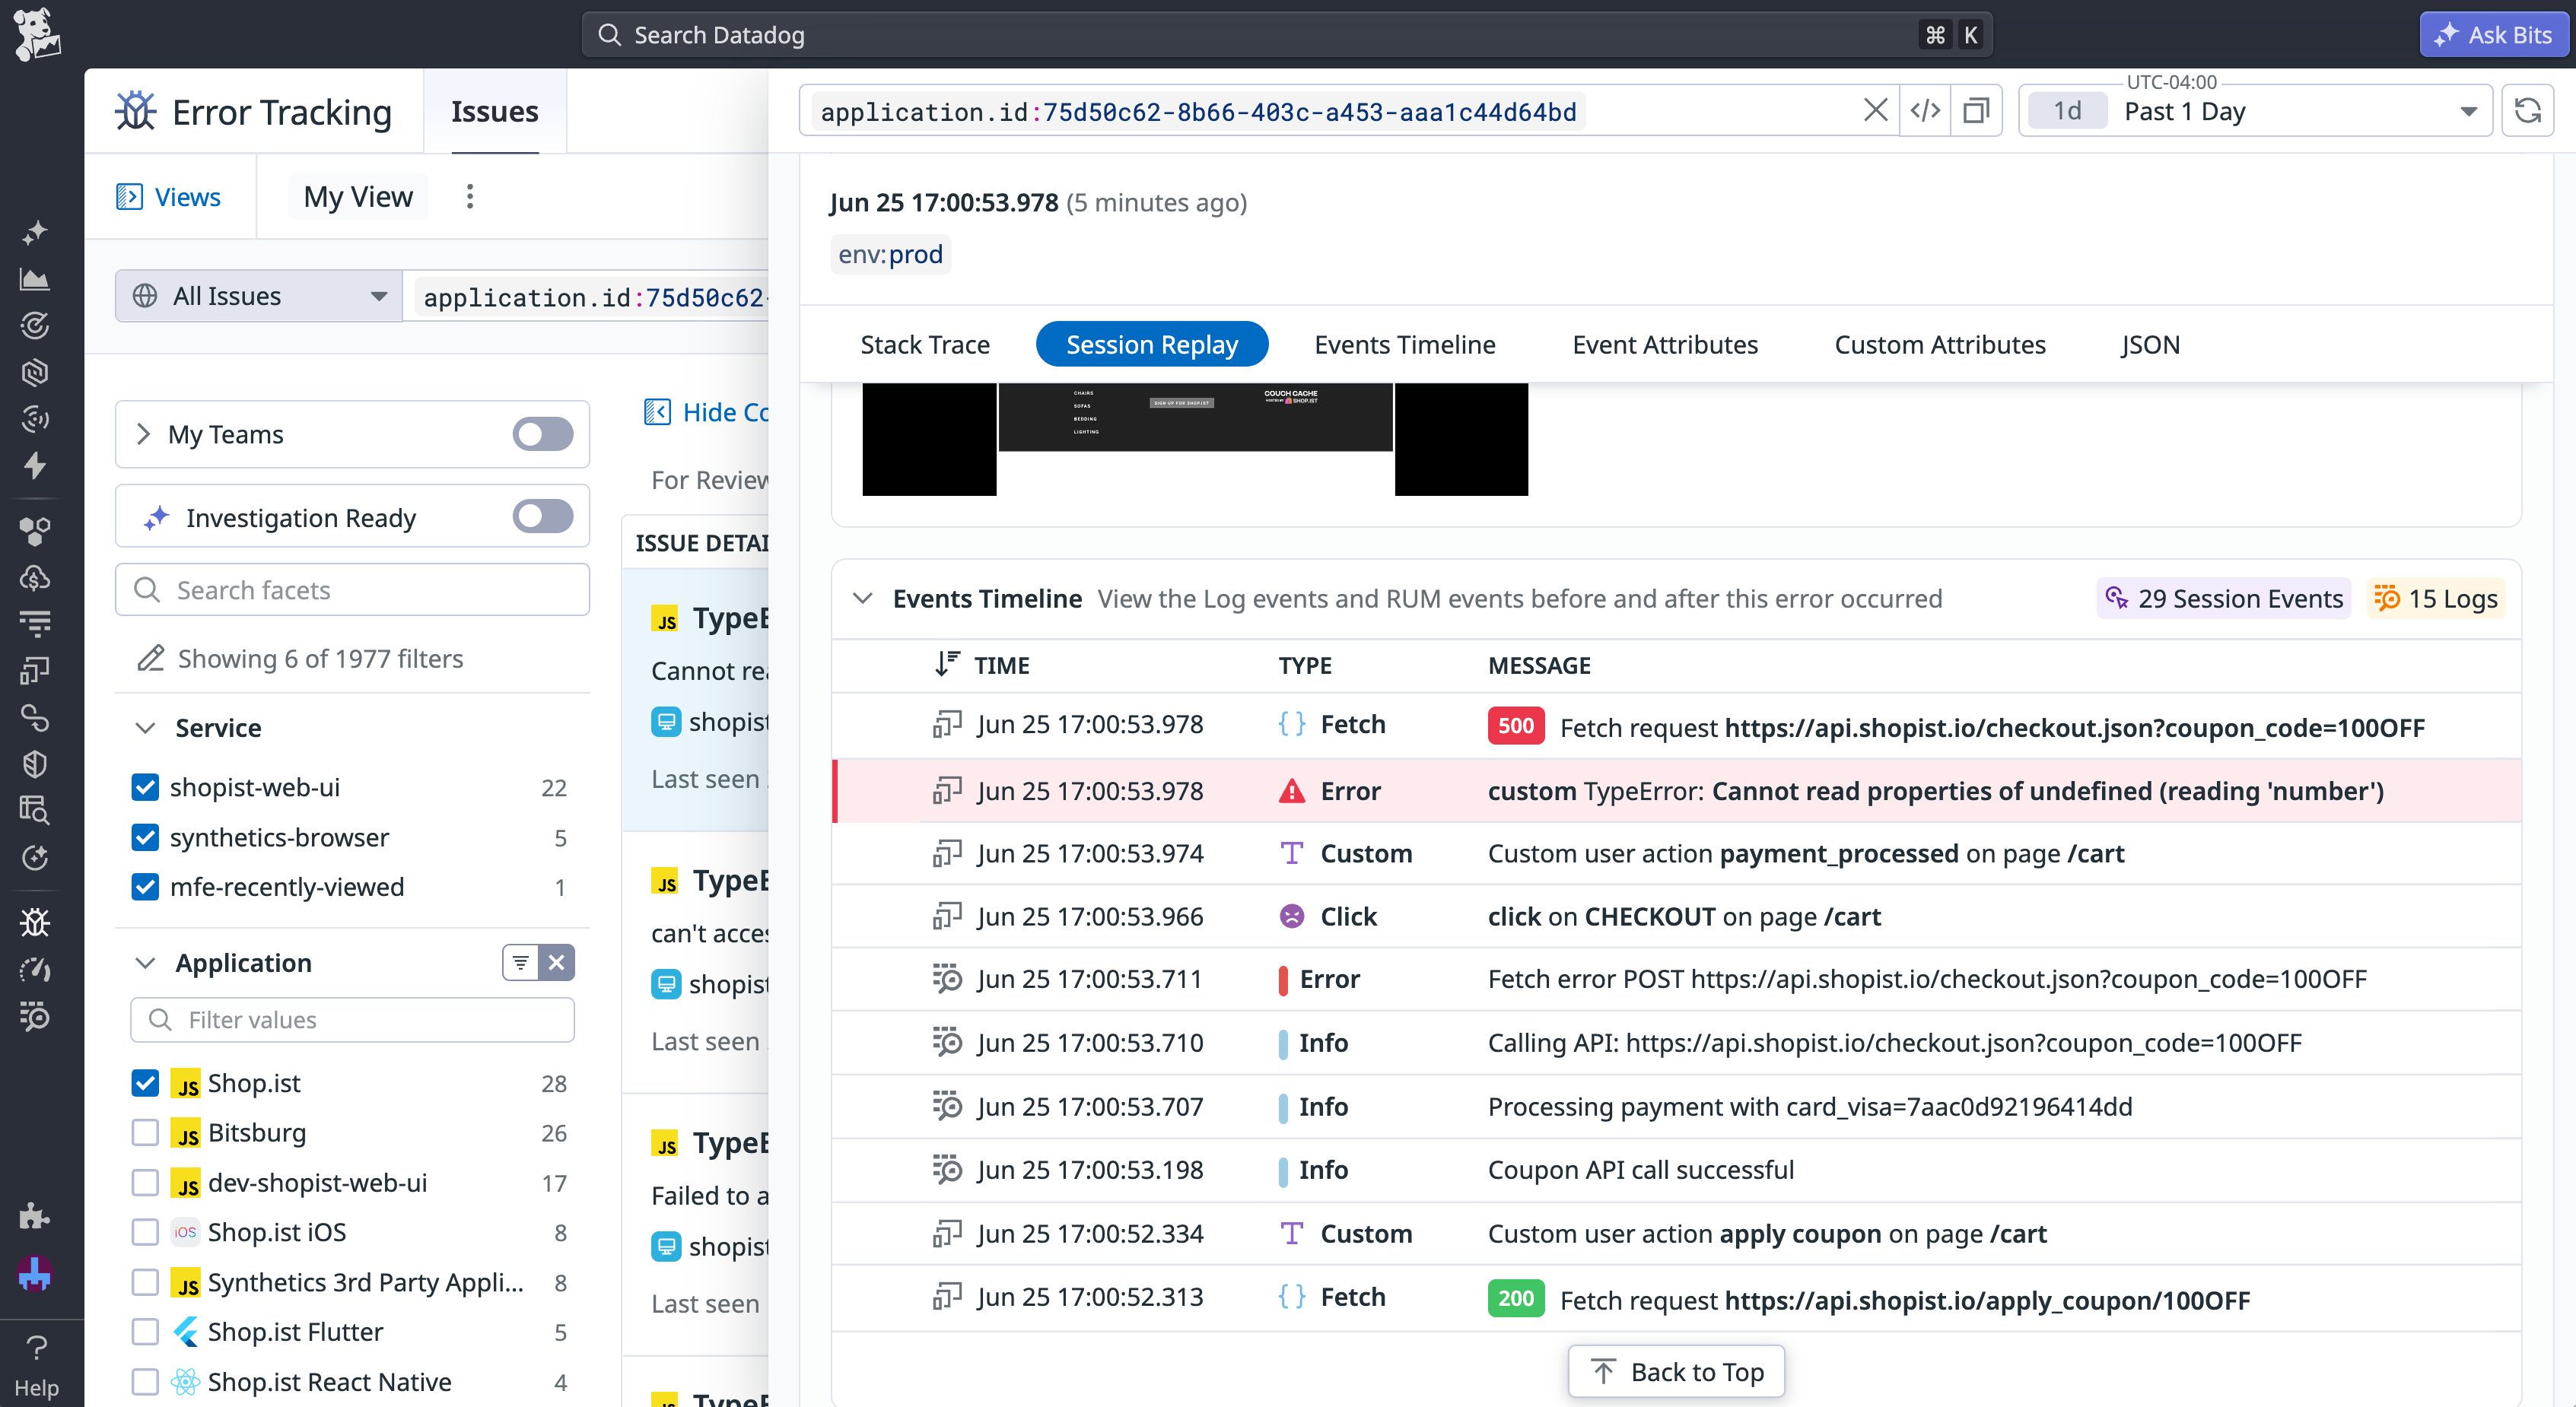This screenshot has width=2576, height=1407.
Task: Click the Session Events icon badge
Action: tap(2116, 598)
